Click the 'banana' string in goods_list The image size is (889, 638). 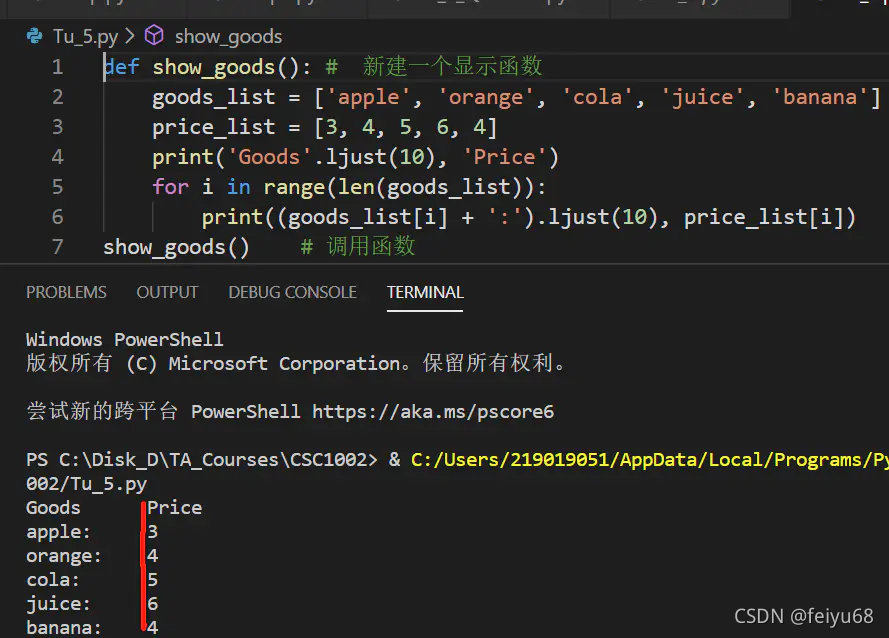click(820, 97)
